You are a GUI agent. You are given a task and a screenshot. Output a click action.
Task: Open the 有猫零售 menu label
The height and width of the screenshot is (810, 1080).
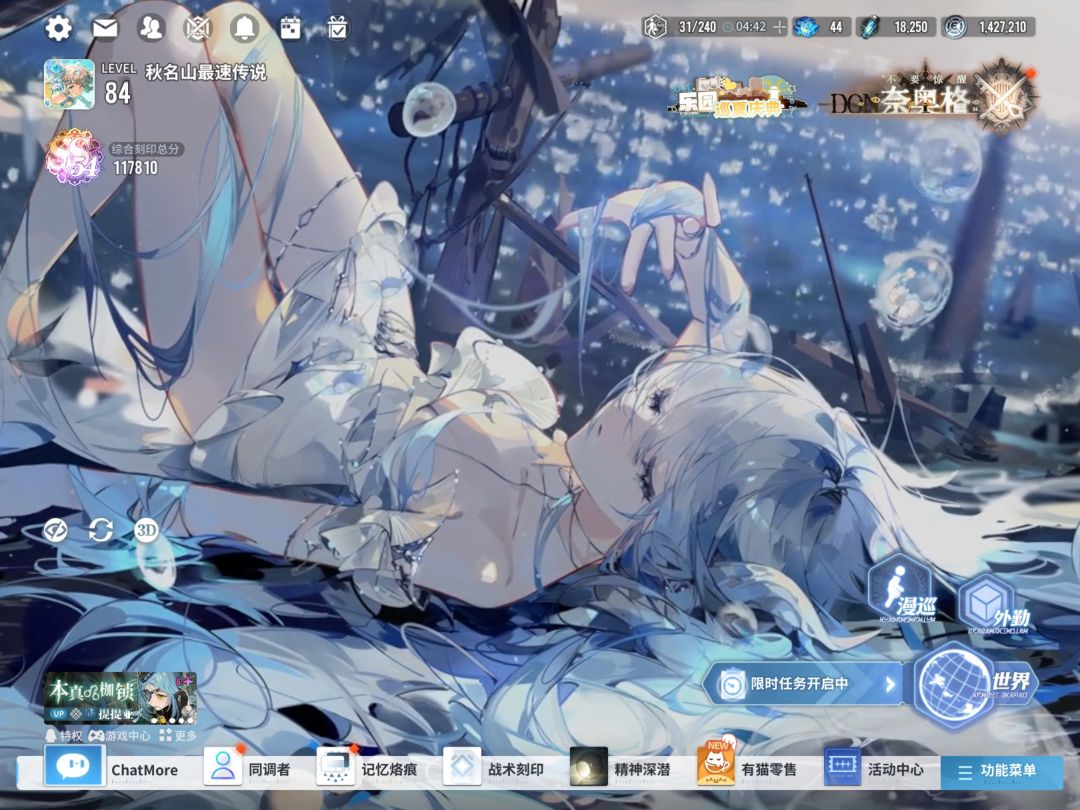click(769, 769)
